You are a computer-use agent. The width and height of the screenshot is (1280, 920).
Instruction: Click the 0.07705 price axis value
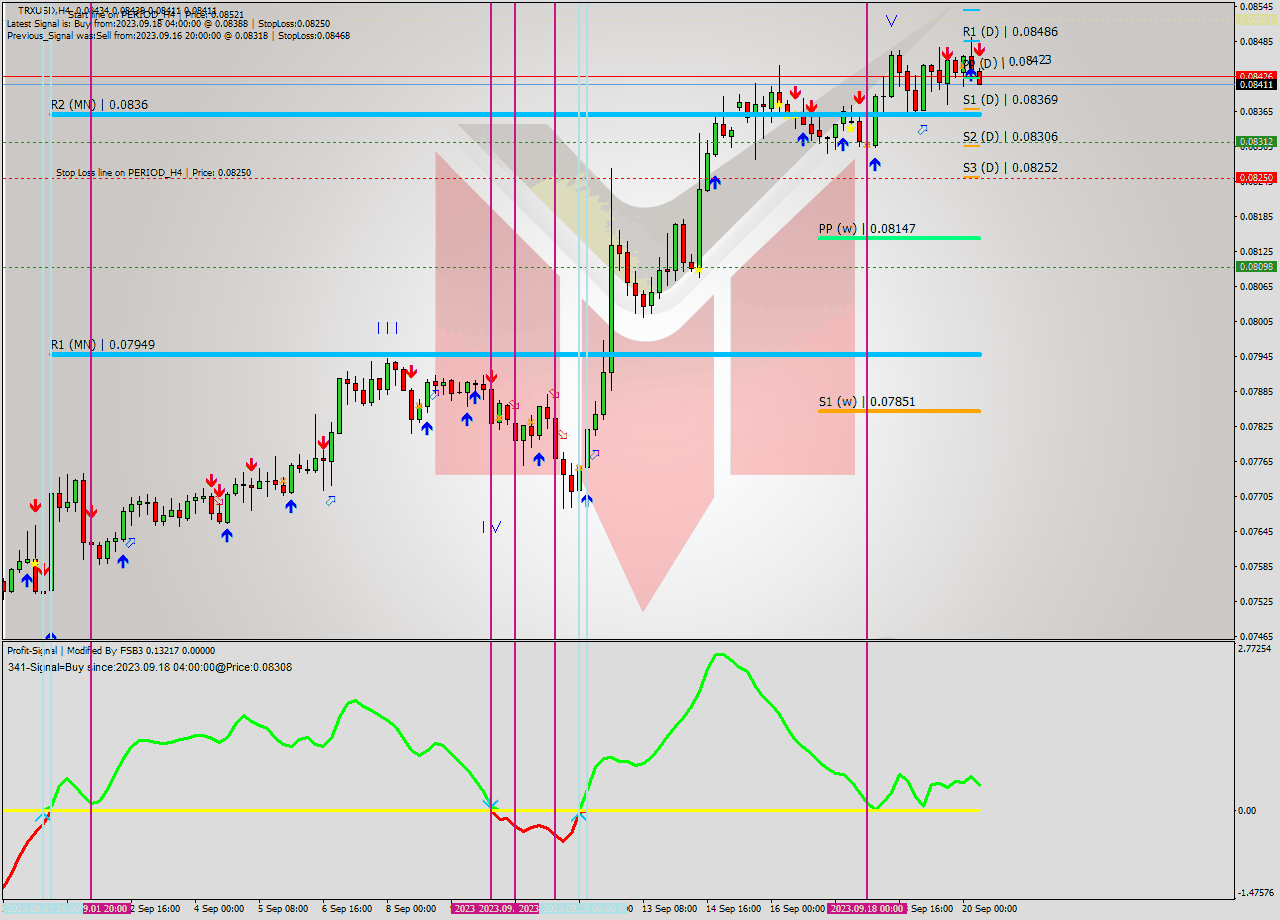[1255, 497]
